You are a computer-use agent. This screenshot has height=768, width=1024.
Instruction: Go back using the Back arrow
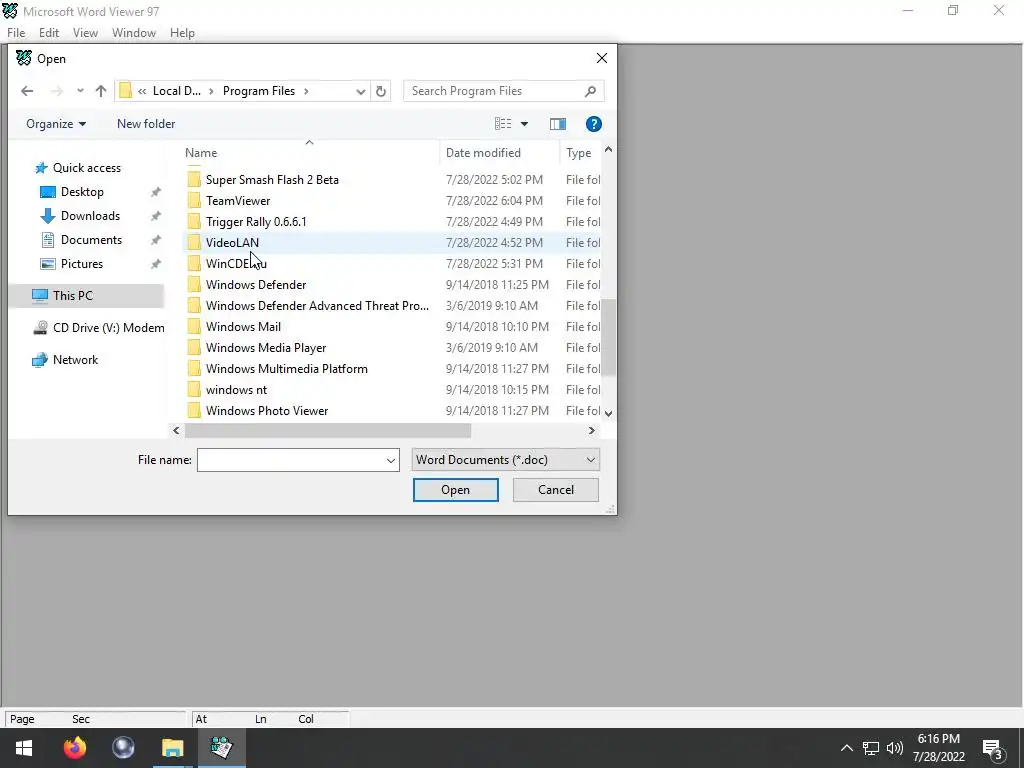point(27,91)
